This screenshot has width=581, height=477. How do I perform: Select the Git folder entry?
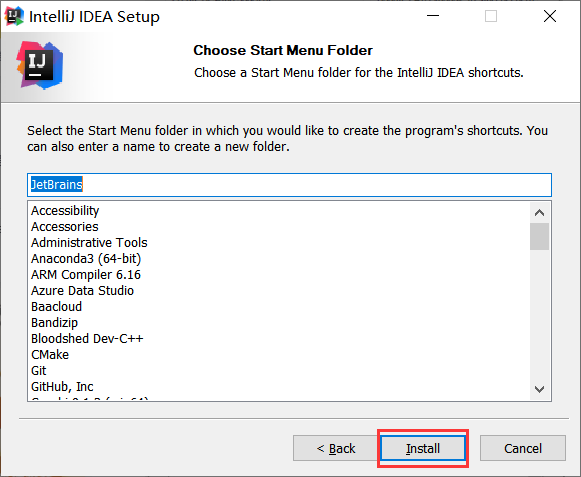point(39,371)
